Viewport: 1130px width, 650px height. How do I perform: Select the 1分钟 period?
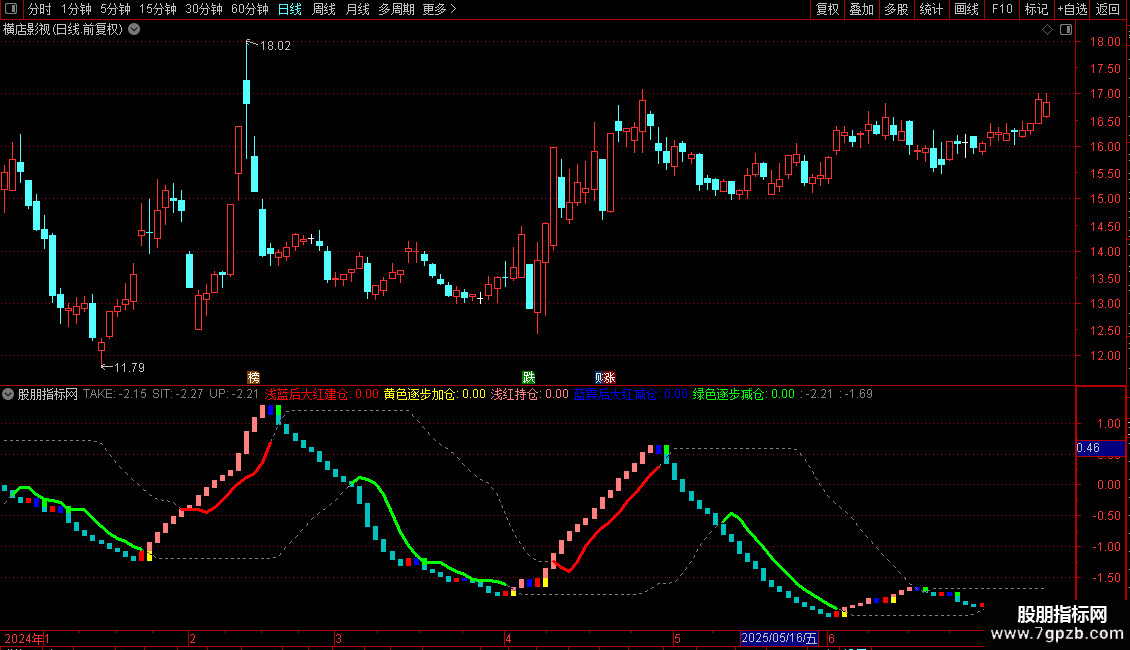click(x=76, y=9)
